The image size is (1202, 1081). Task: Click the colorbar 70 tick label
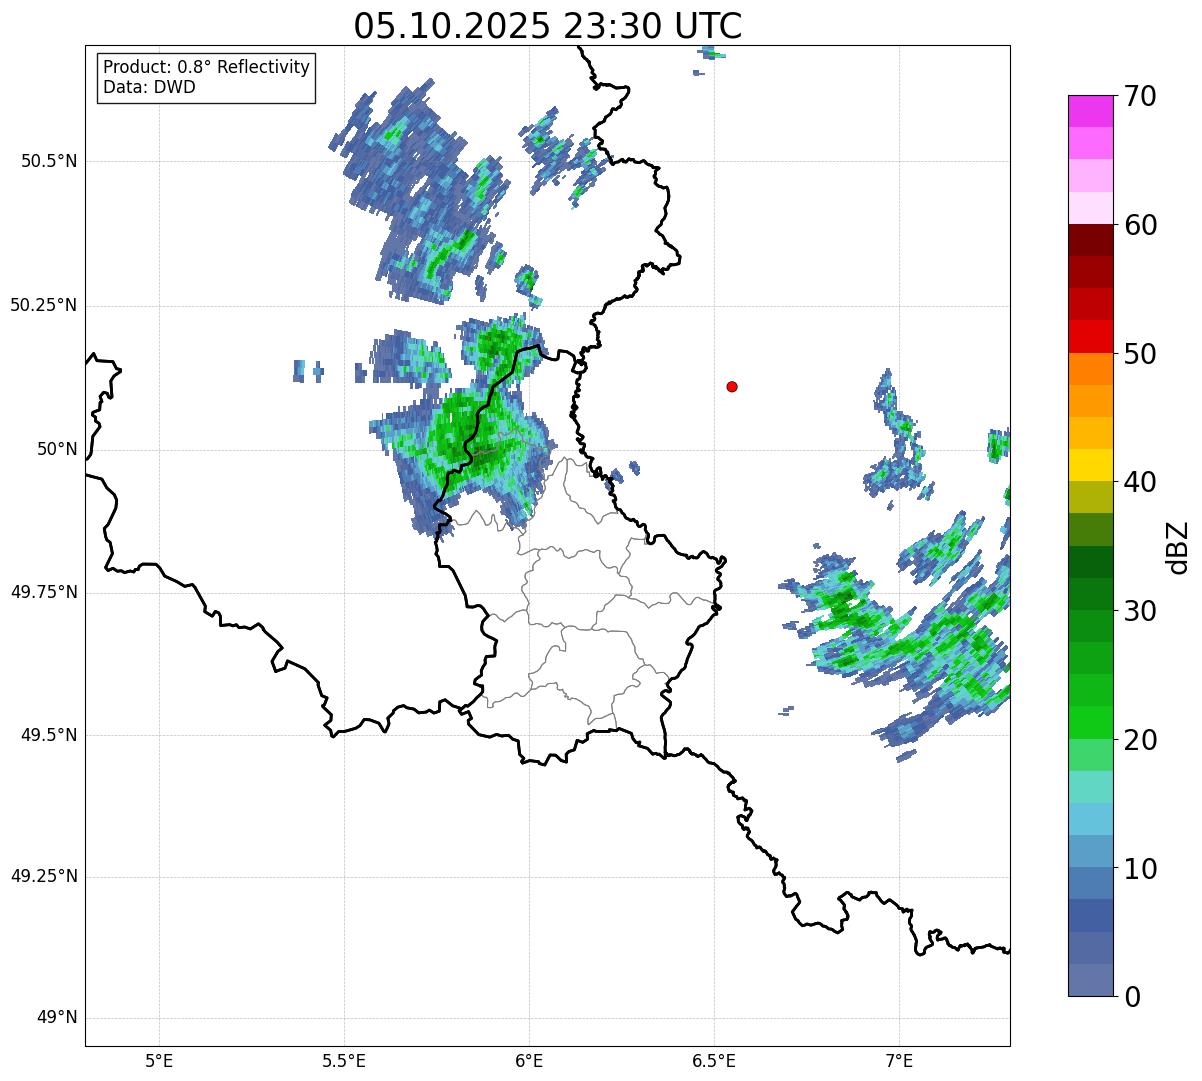coord(1140,96)
